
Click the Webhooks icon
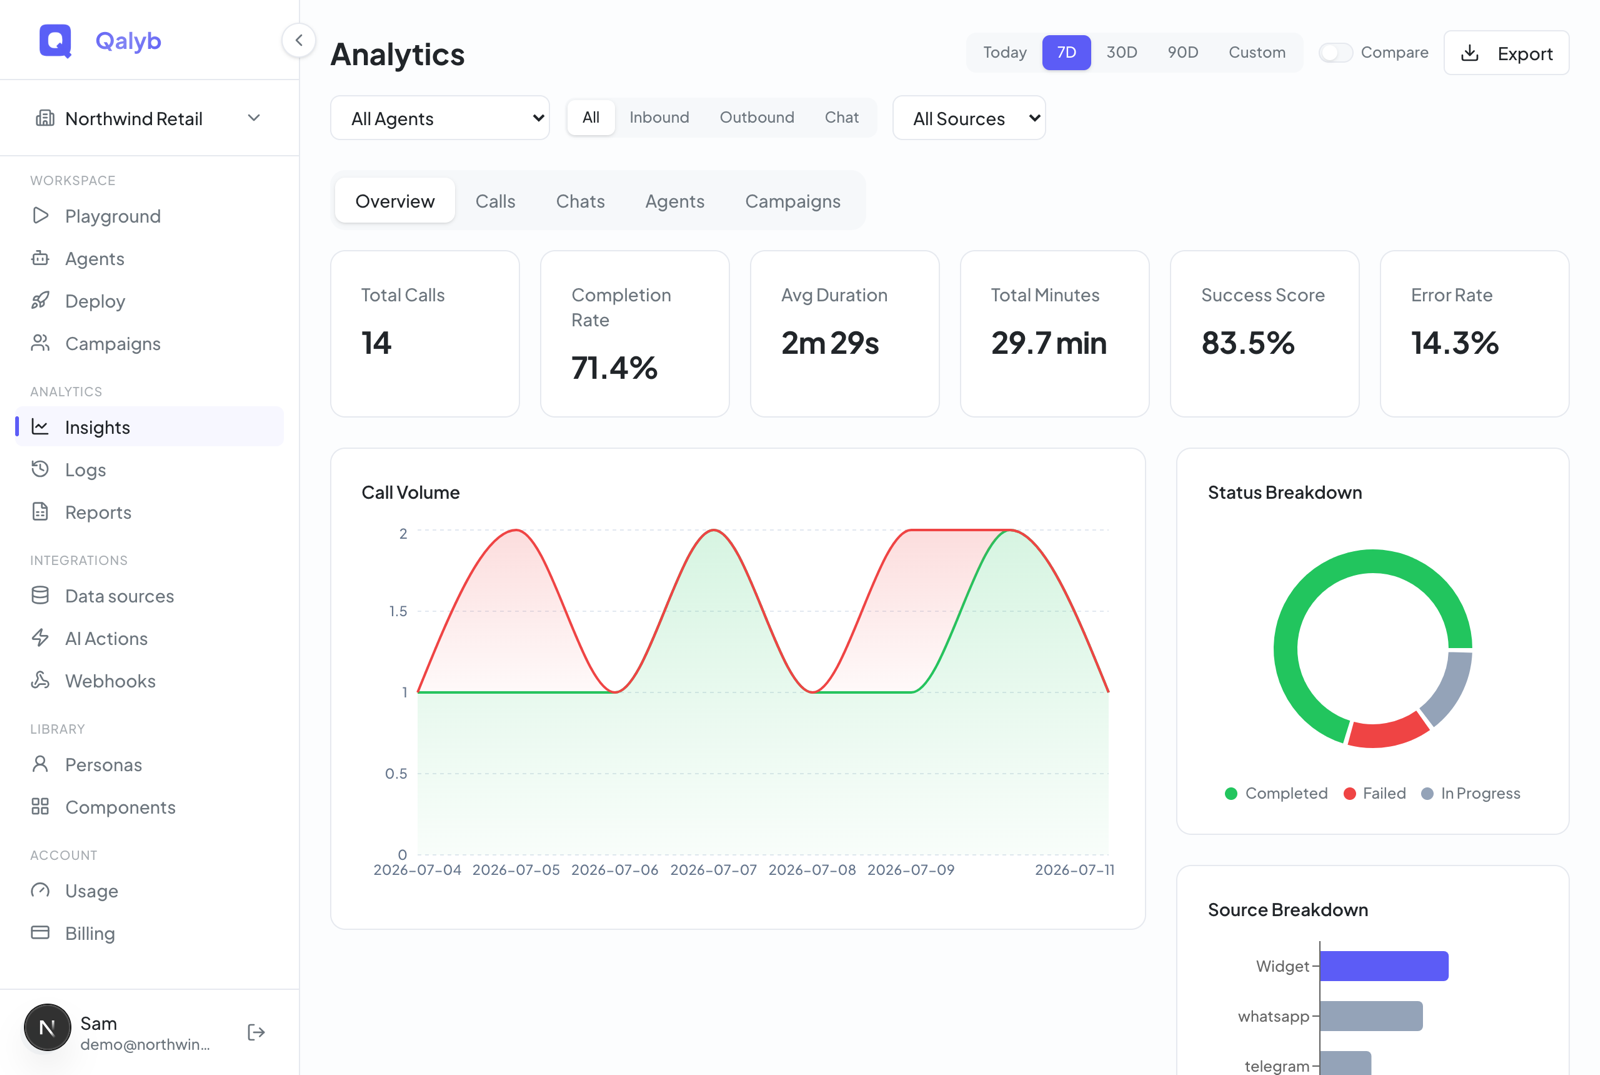point(40,680)
